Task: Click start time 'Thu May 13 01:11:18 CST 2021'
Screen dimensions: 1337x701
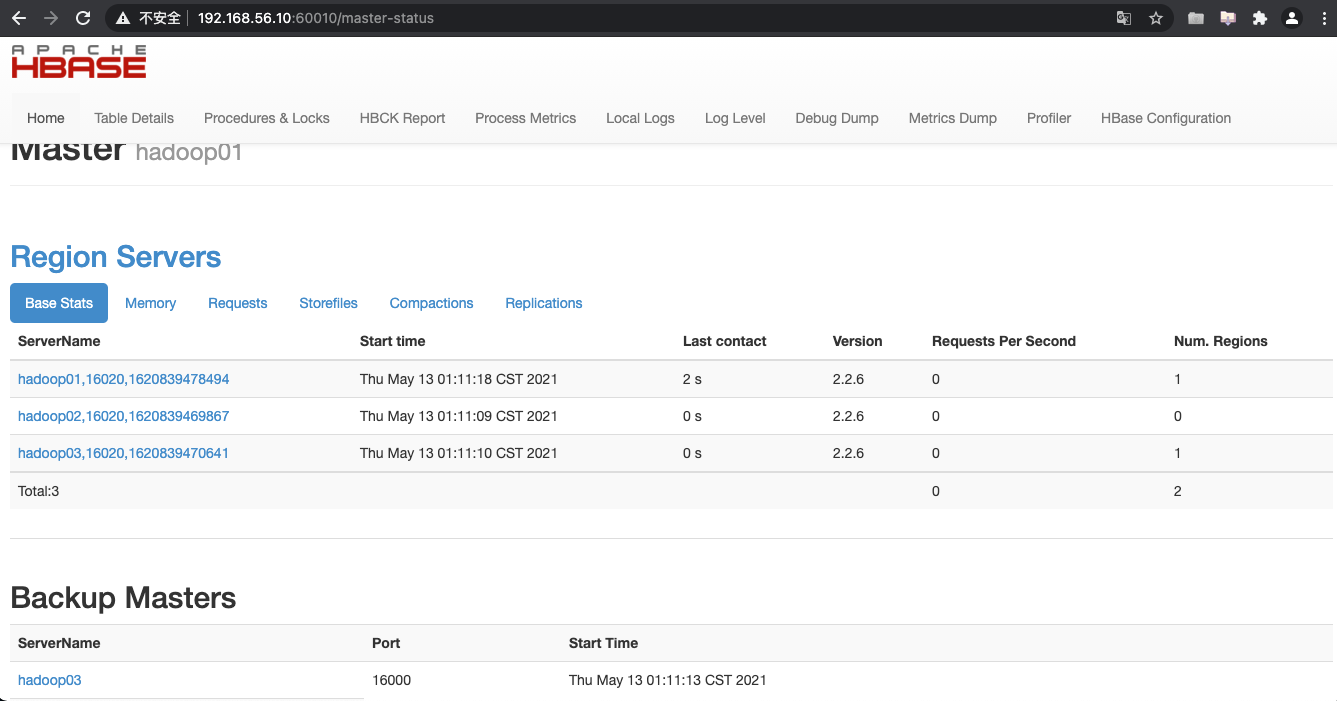Action: [459, 379]
